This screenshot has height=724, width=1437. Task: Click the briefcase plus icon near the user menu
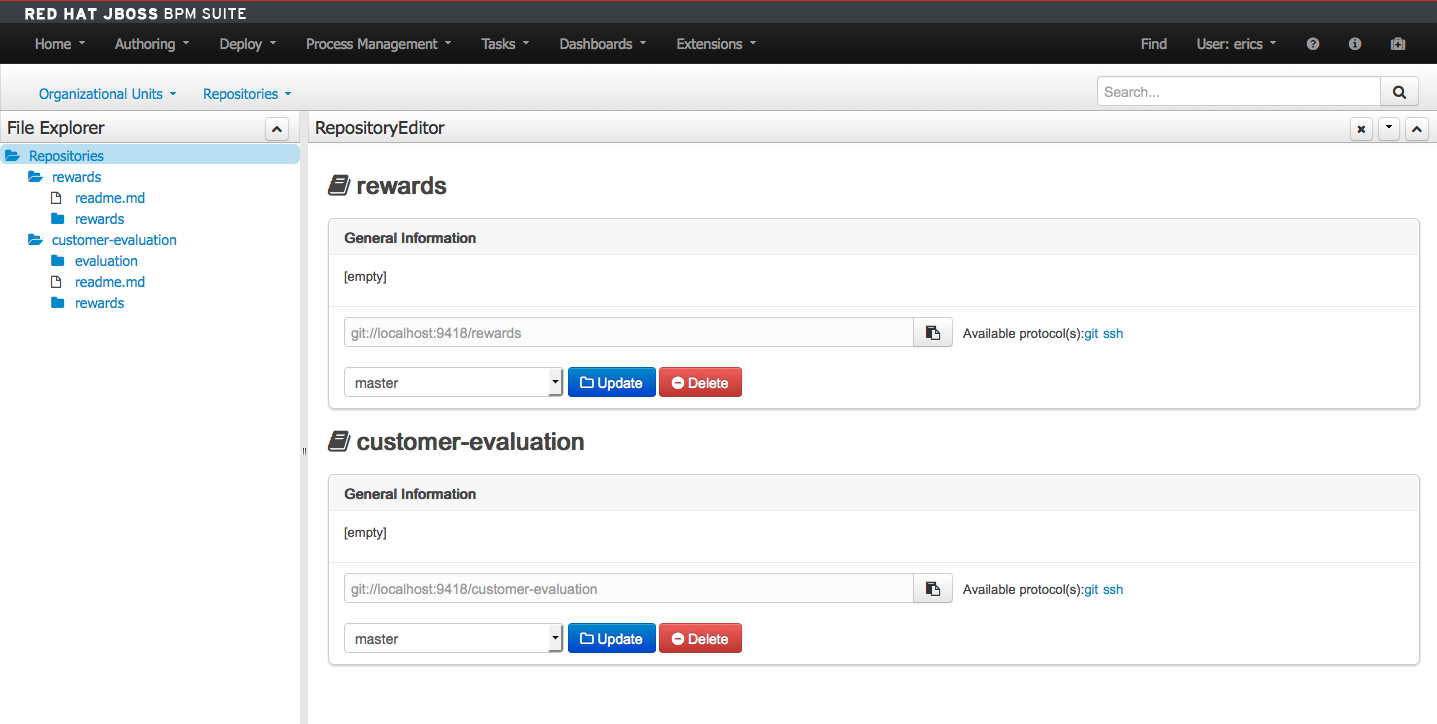(x=1398, y=44)
